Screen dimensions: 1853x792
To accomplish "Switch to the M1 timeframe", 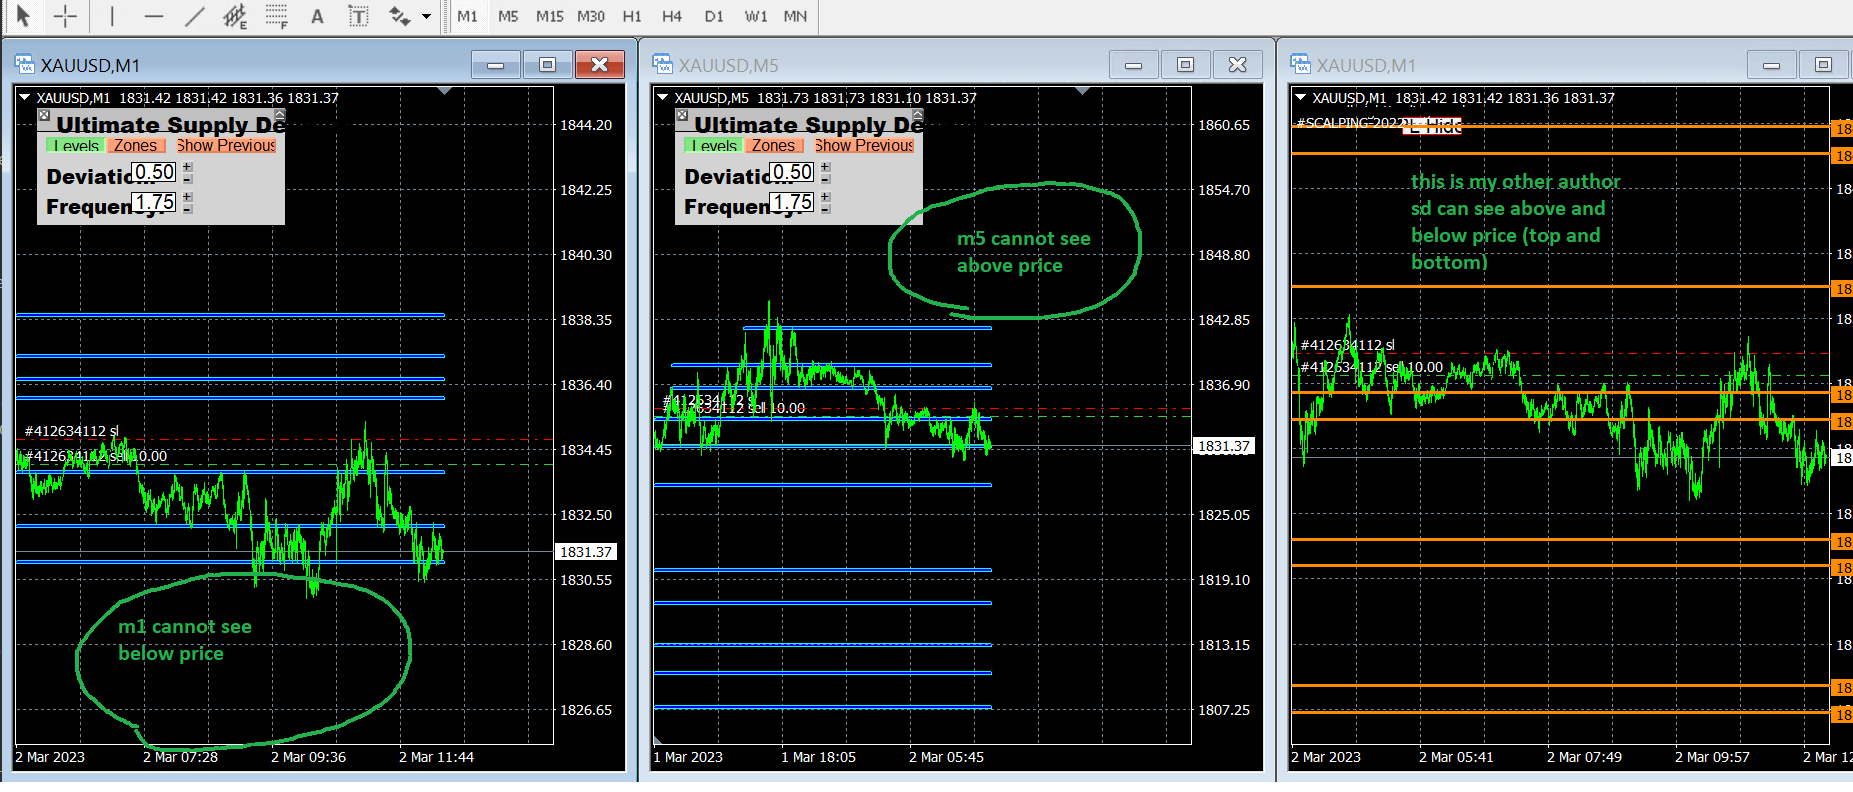I will click(x=467, y=16).
